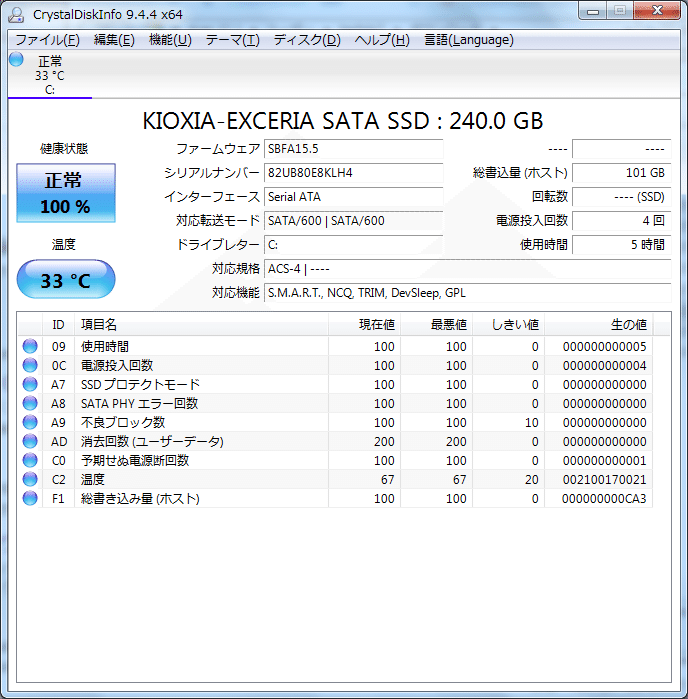Select the 総書き込み量 (ホスト) attribute name
The image size is (688, 699).
pos(140,498)
